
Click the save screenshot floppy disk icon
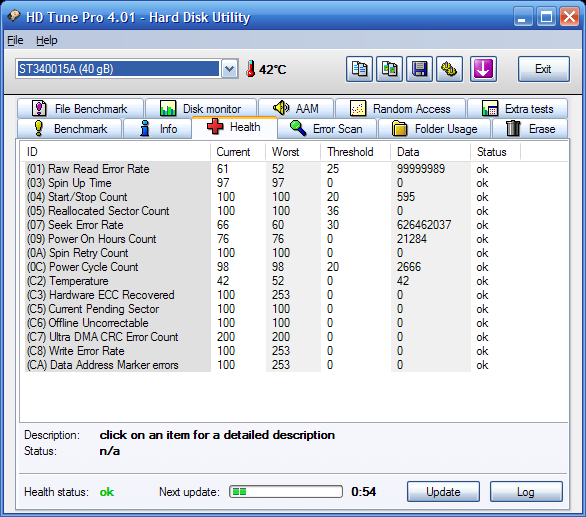click(419, 69)
